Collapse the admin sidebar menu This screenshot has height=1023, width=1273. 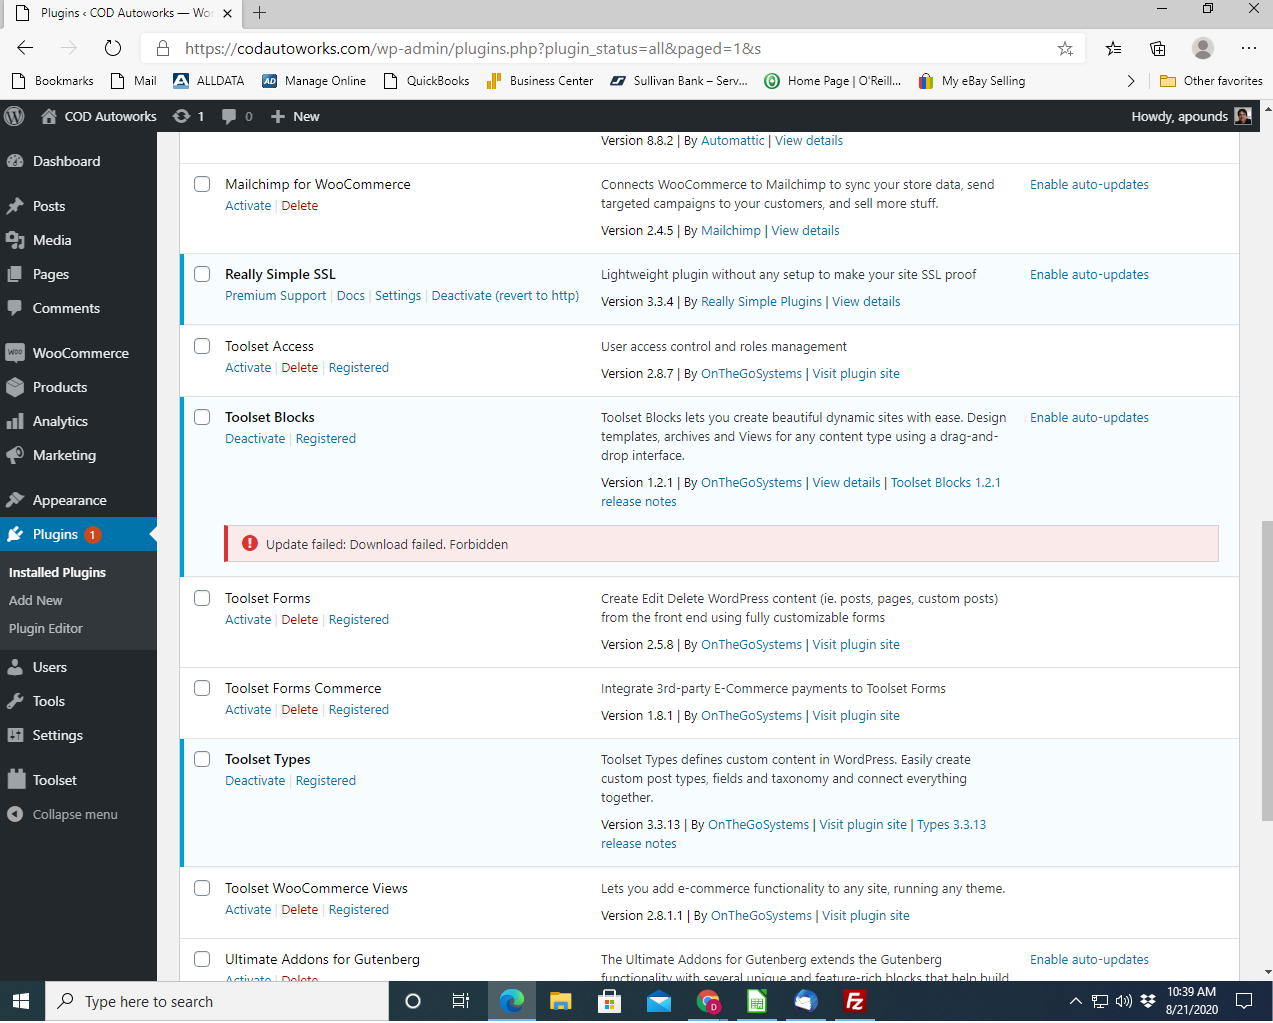coord(74,814)
